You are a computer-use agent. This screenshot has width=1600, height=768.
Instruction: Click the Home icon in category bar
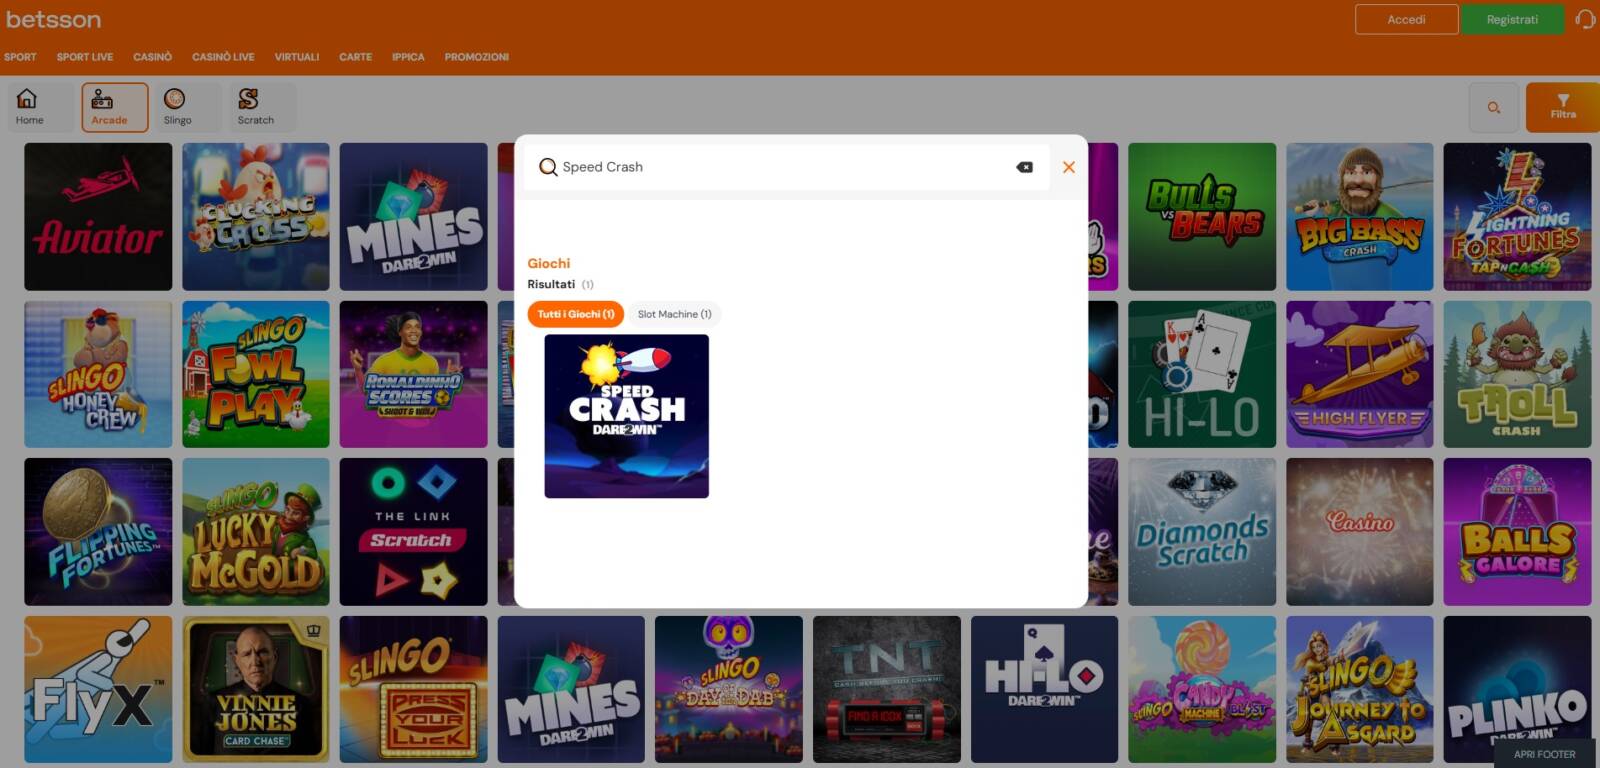coord(29,106)
